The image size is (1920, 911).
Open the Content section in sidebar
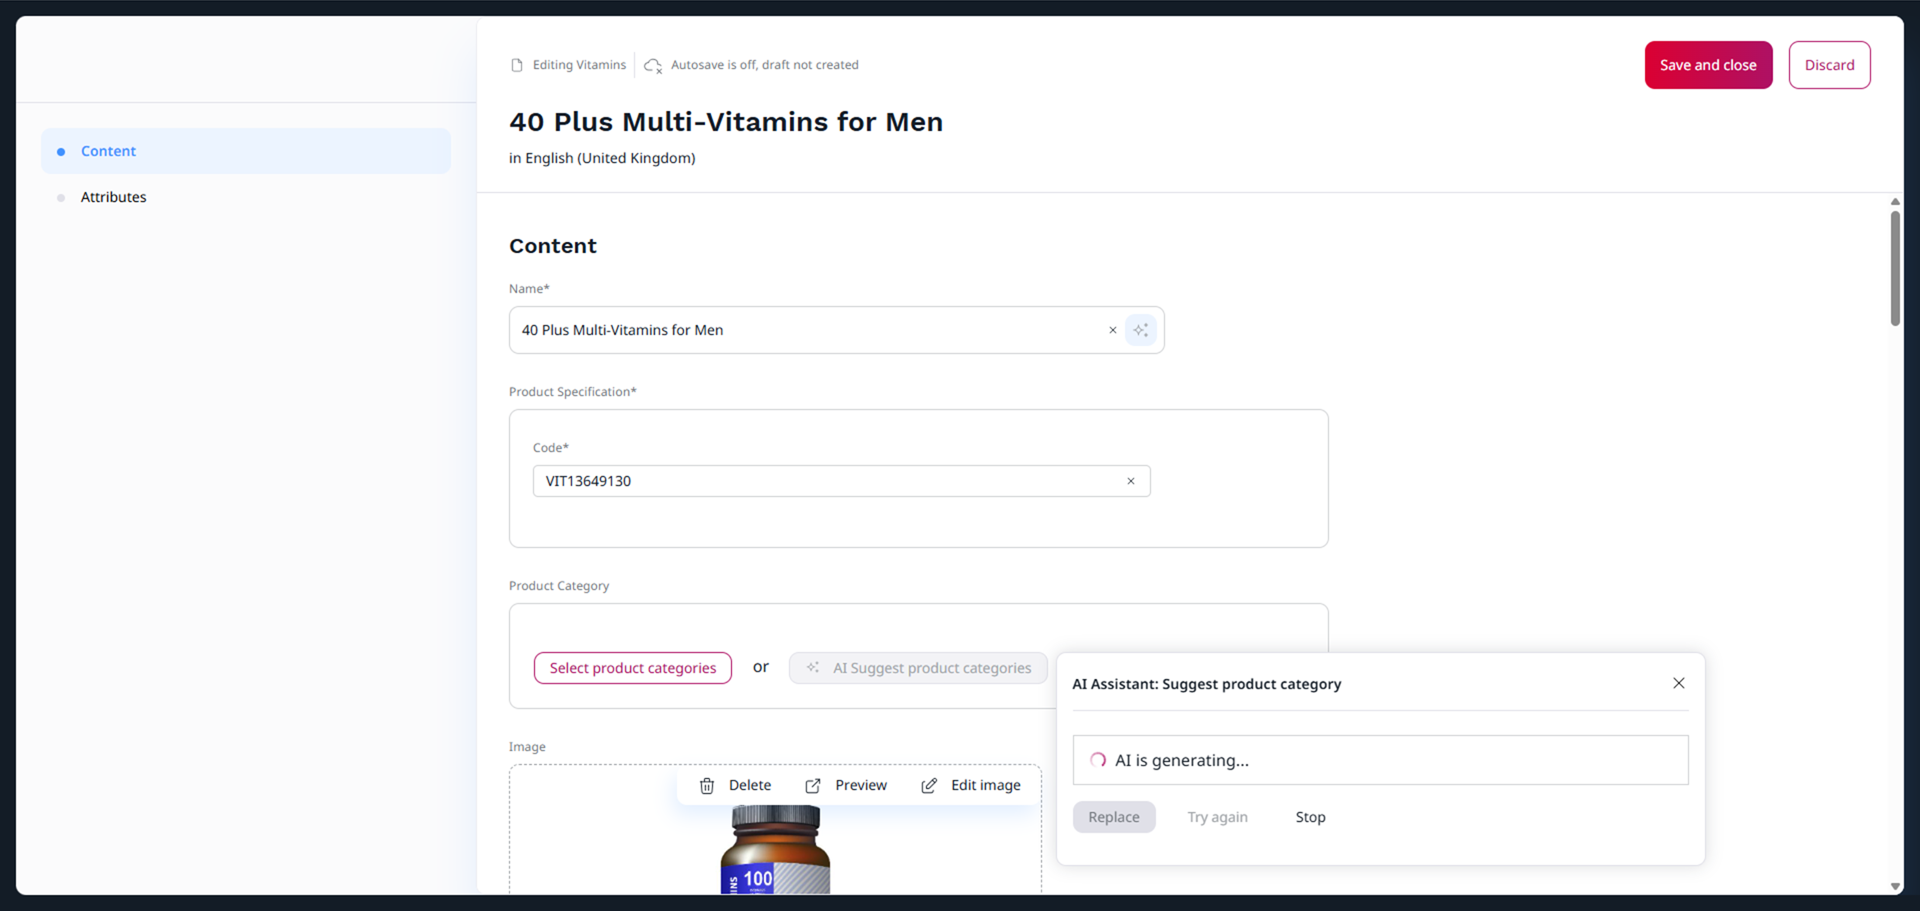(108, 151)
